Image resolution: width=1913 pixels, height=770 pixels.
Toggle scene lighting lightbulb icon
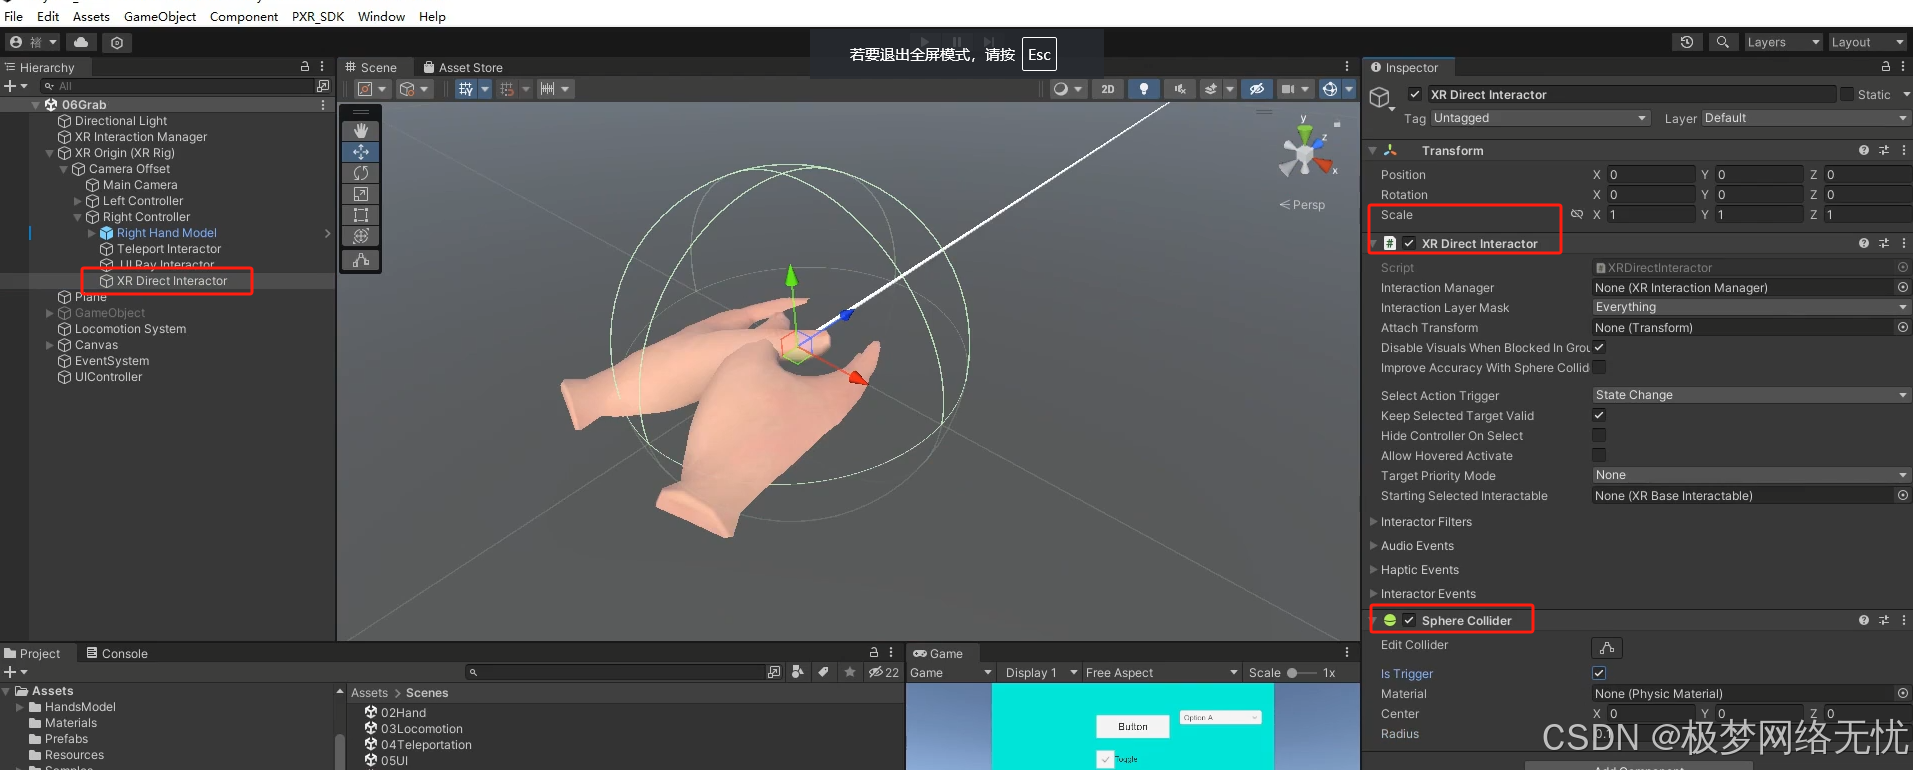[x=1144, y=89]
